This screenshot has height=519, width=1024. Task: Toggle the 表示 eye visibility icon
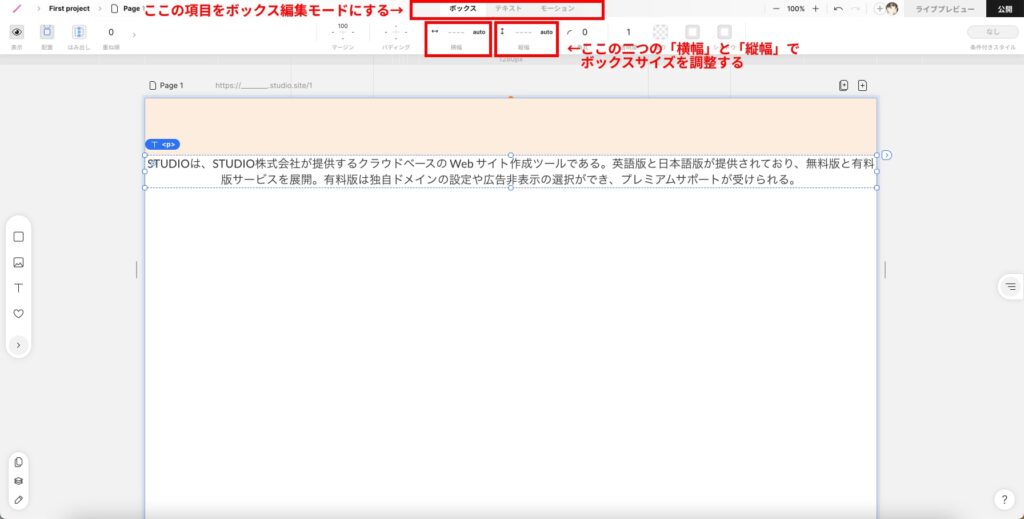tap(17, 32)
